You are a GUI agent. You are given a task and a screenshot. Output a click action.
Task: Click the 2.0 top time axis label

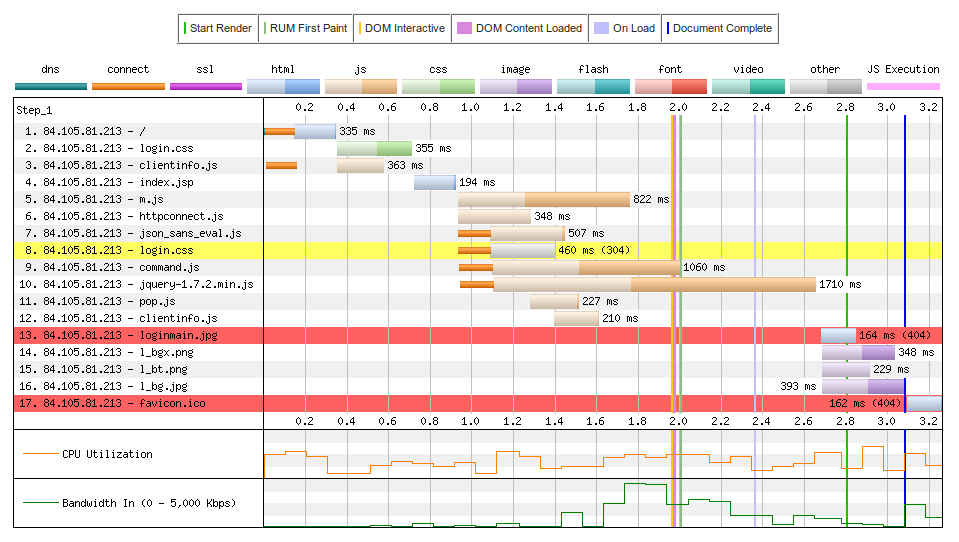tap(678, 107)
